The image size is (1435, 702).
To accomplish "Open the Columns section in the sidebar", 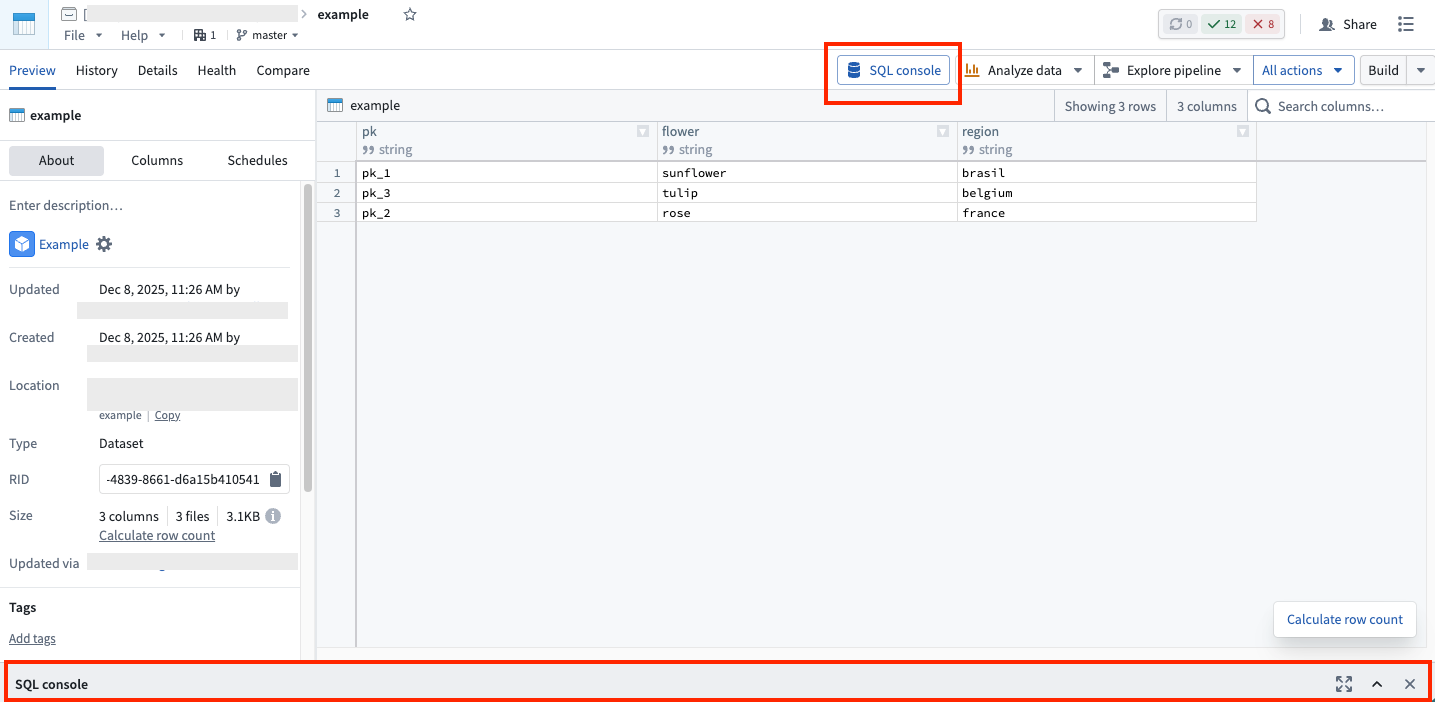I will (156, 160).
